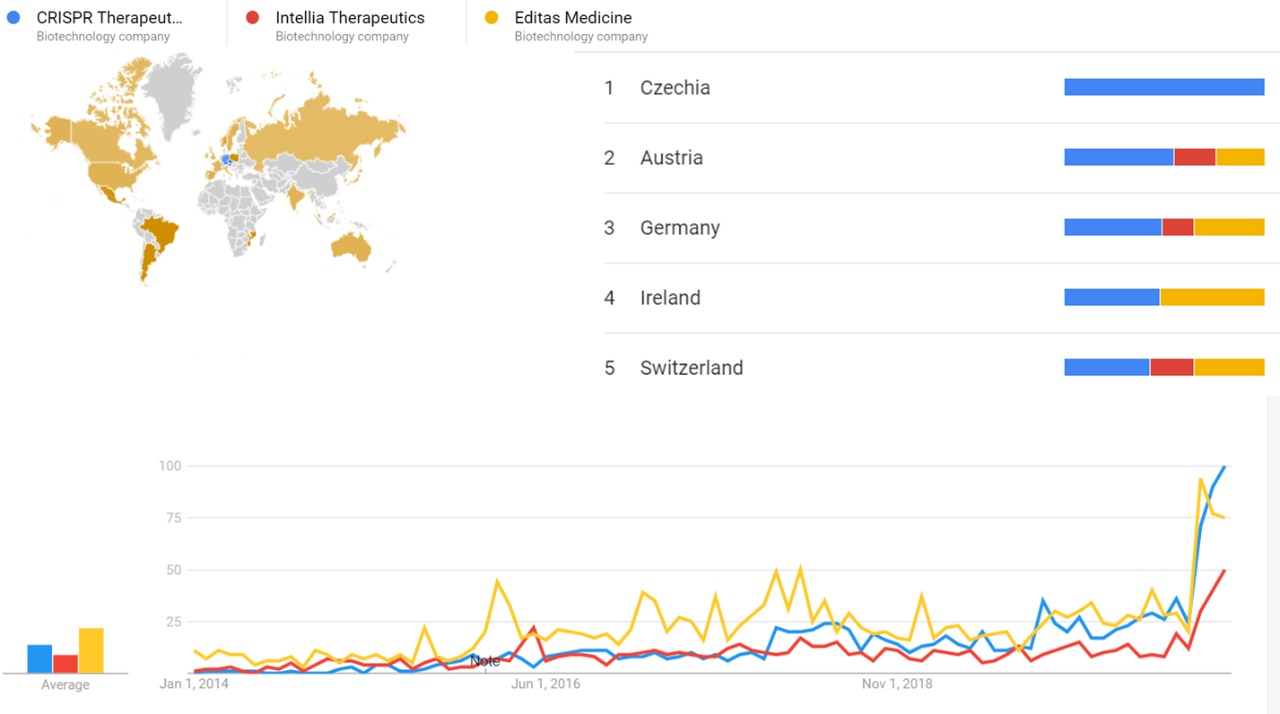Click the yellow segment of Ireland's bar
This screenshot has width=1280, height=714.
pyautogui.click(x=1212, y=297)
